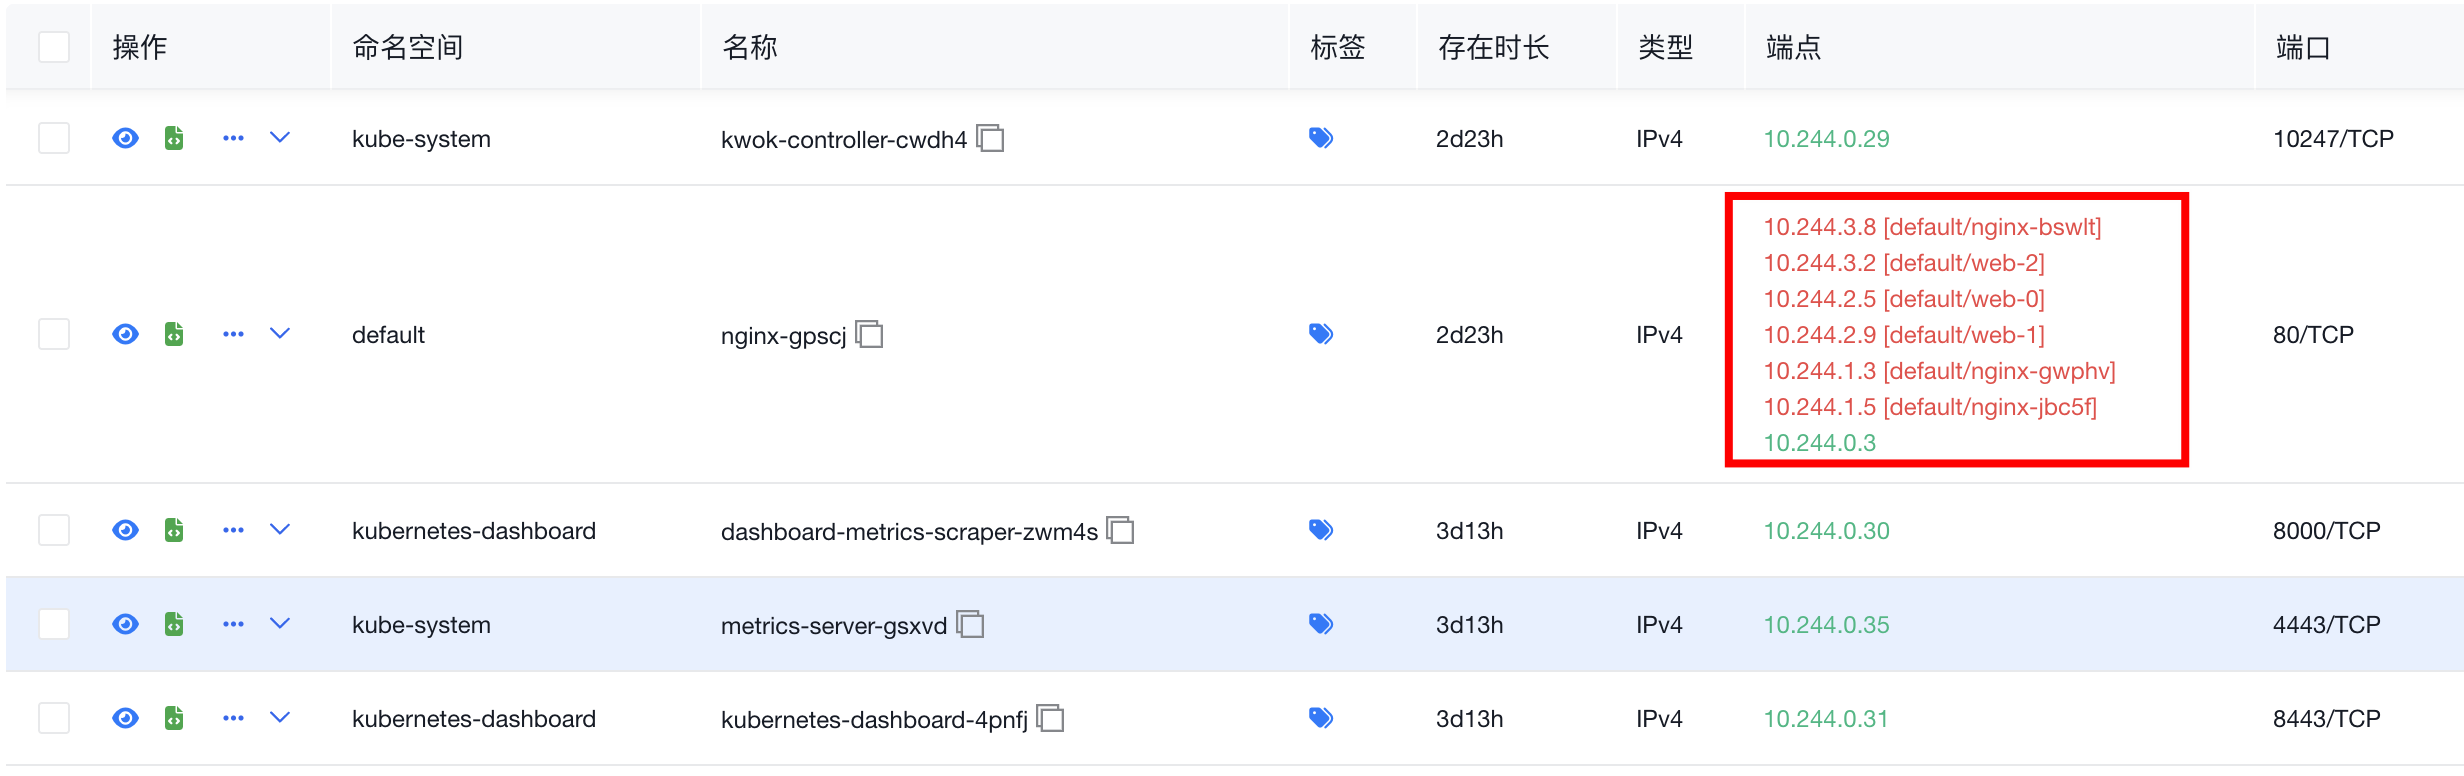The width and height of the screenshot is (2464, 776).
Task: Open endpoint 10.244.0.31
Action: point(1825,719)
